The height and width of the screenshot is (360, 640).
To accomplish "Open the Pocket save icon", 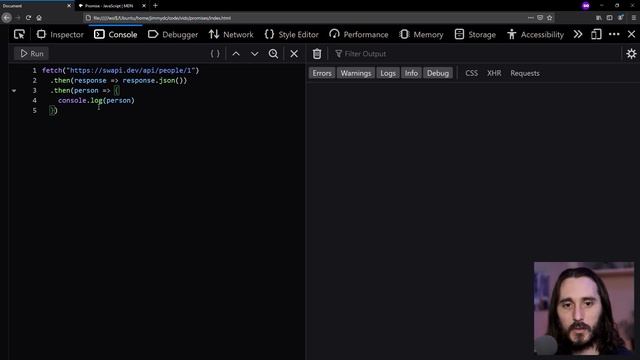I will 540,18.
